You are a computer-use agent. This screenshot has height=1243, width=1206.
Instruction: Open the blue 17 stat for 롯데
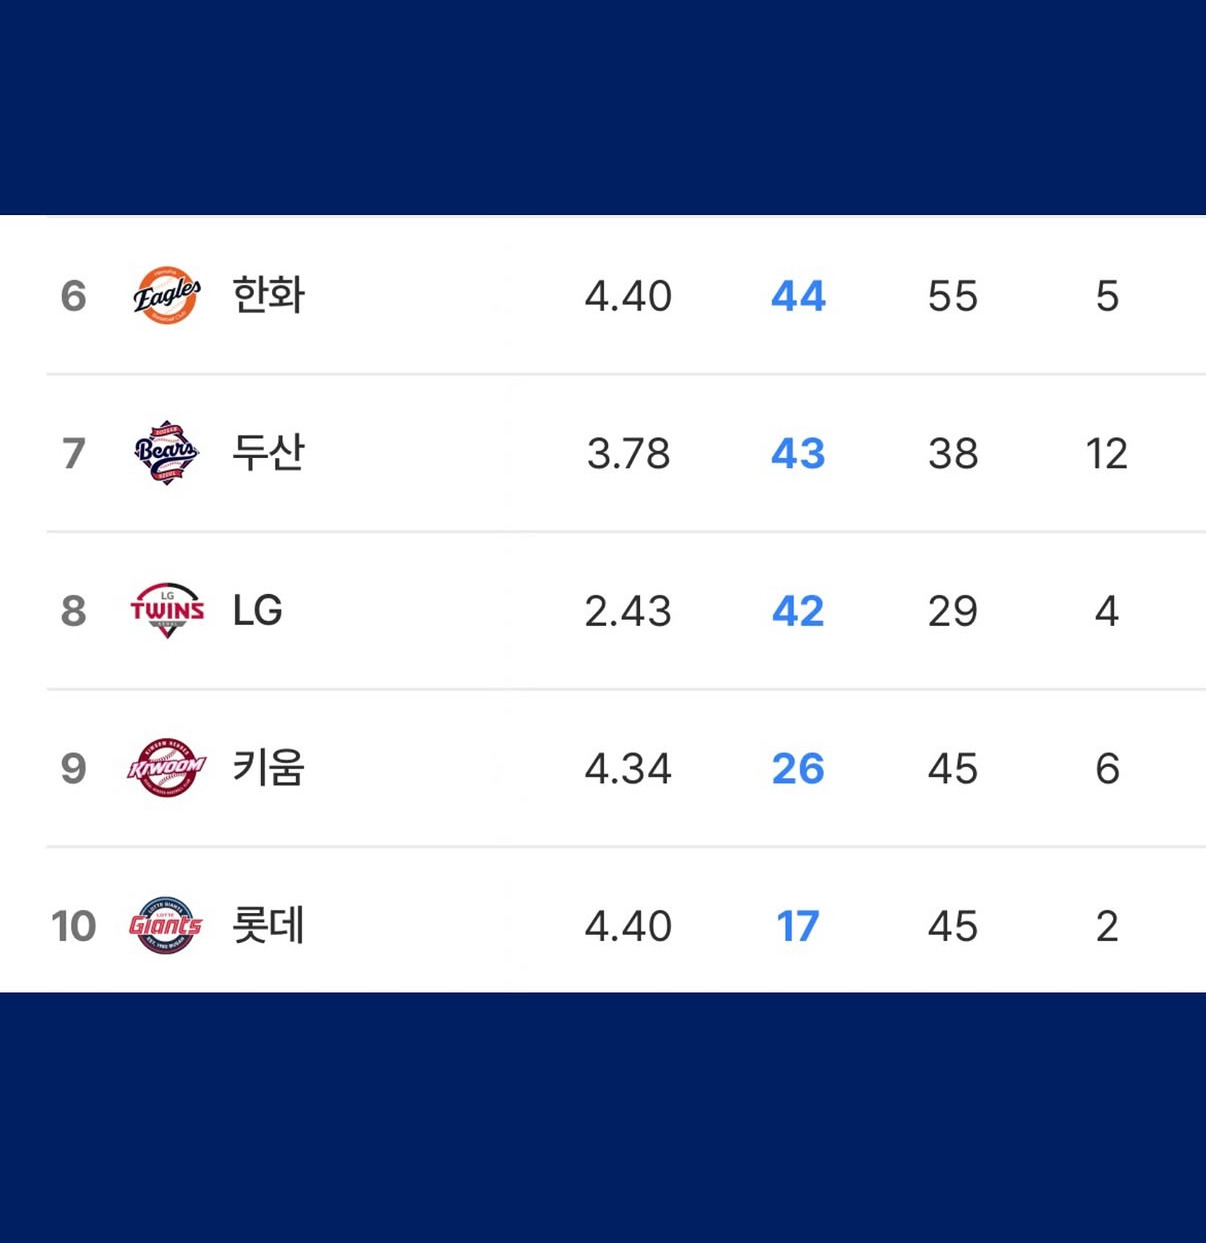pyautogui.click(x=797, y=926)
